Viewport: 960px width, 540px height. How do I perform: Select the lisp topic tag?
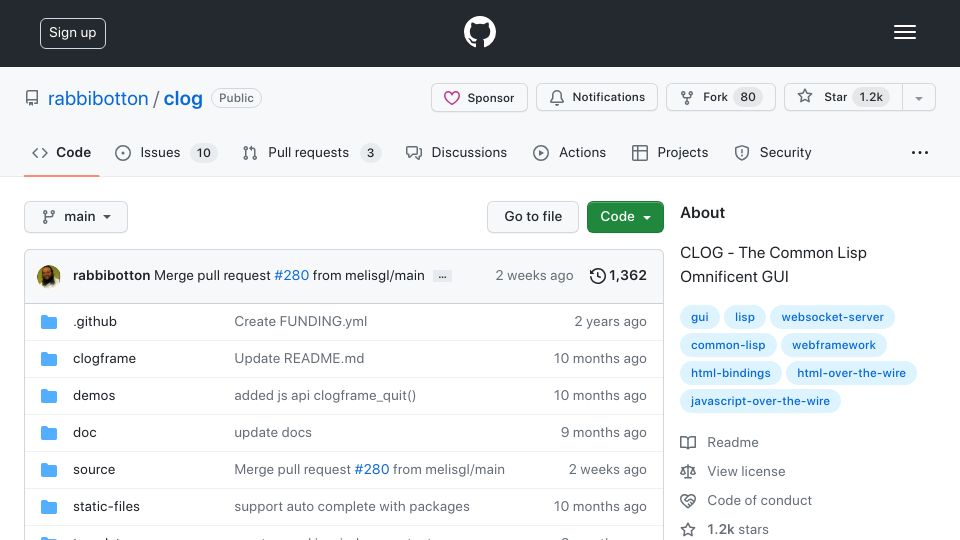744,317
